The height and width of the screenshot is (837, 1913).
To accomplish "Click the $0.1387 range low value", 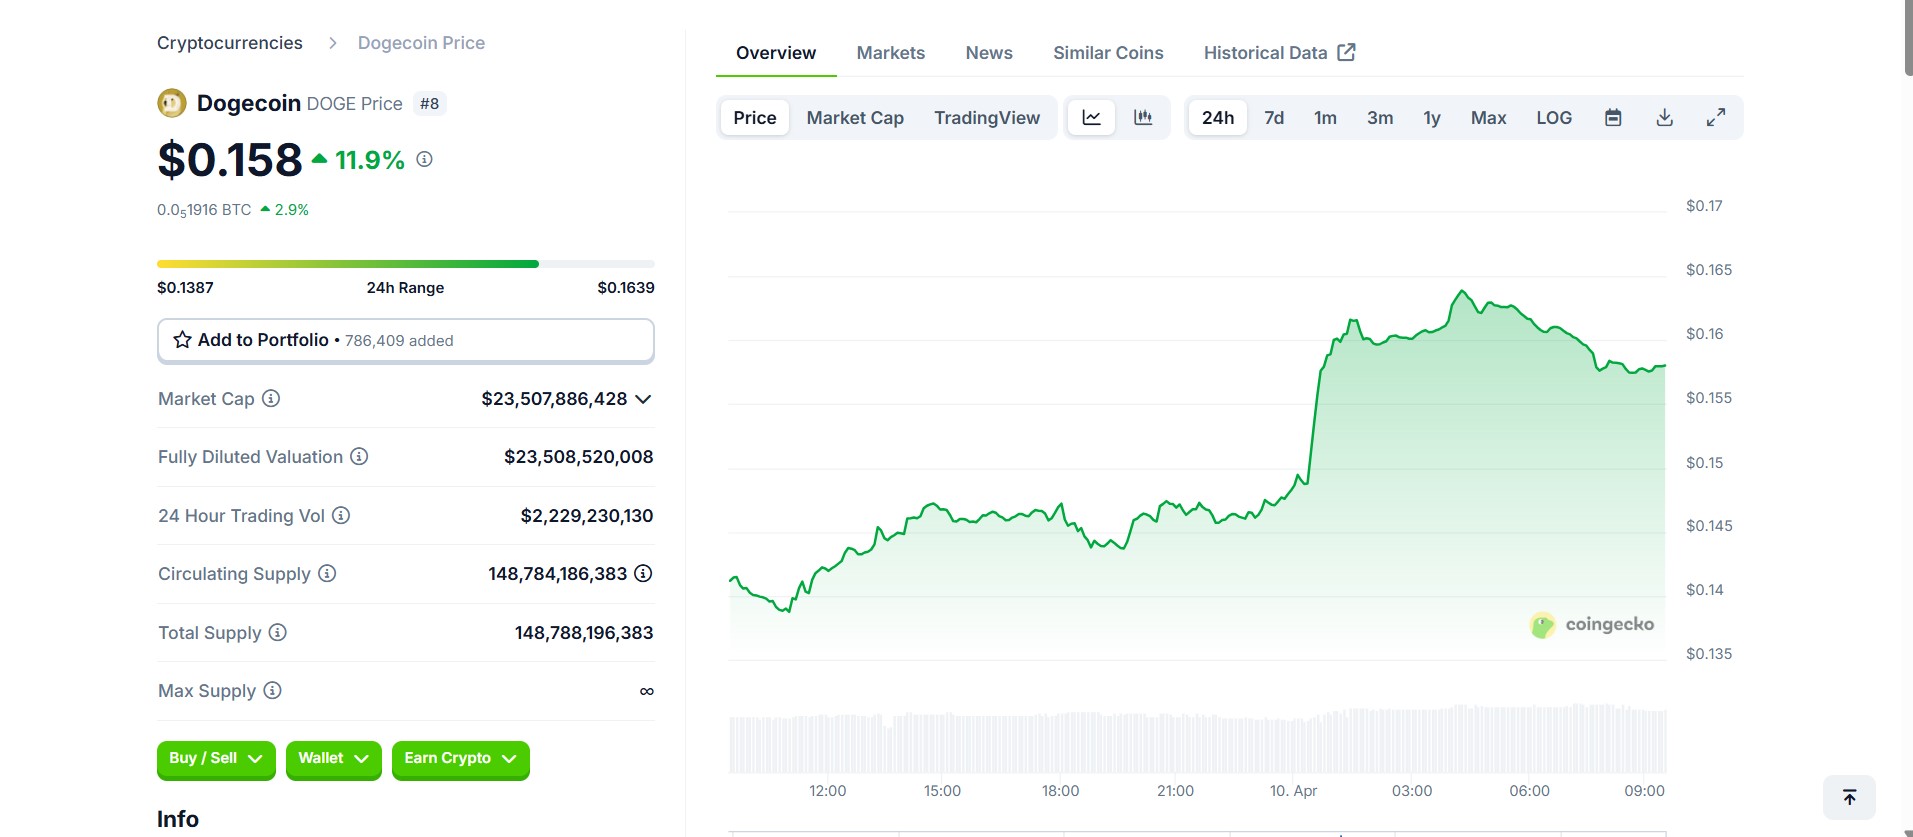I will [185, 288].
